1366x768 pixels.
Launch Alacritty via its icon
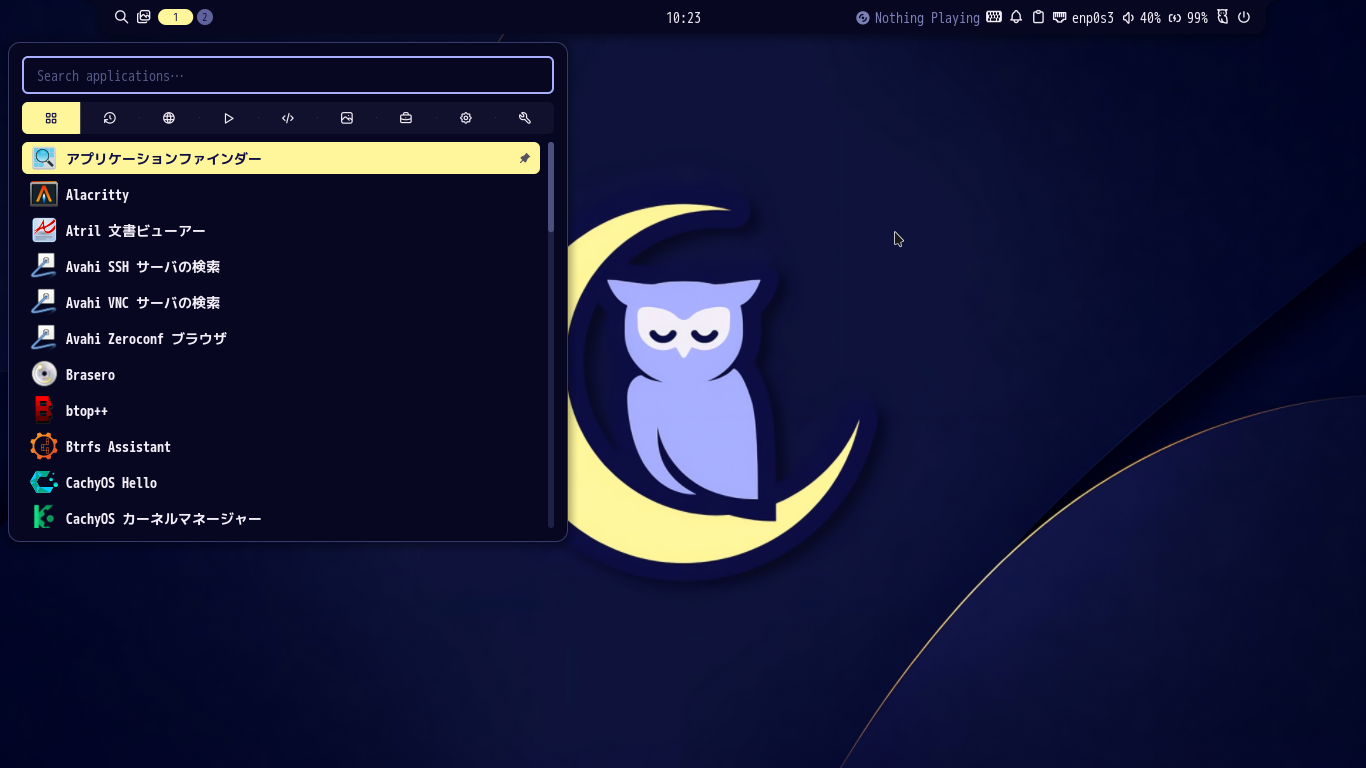44,194
